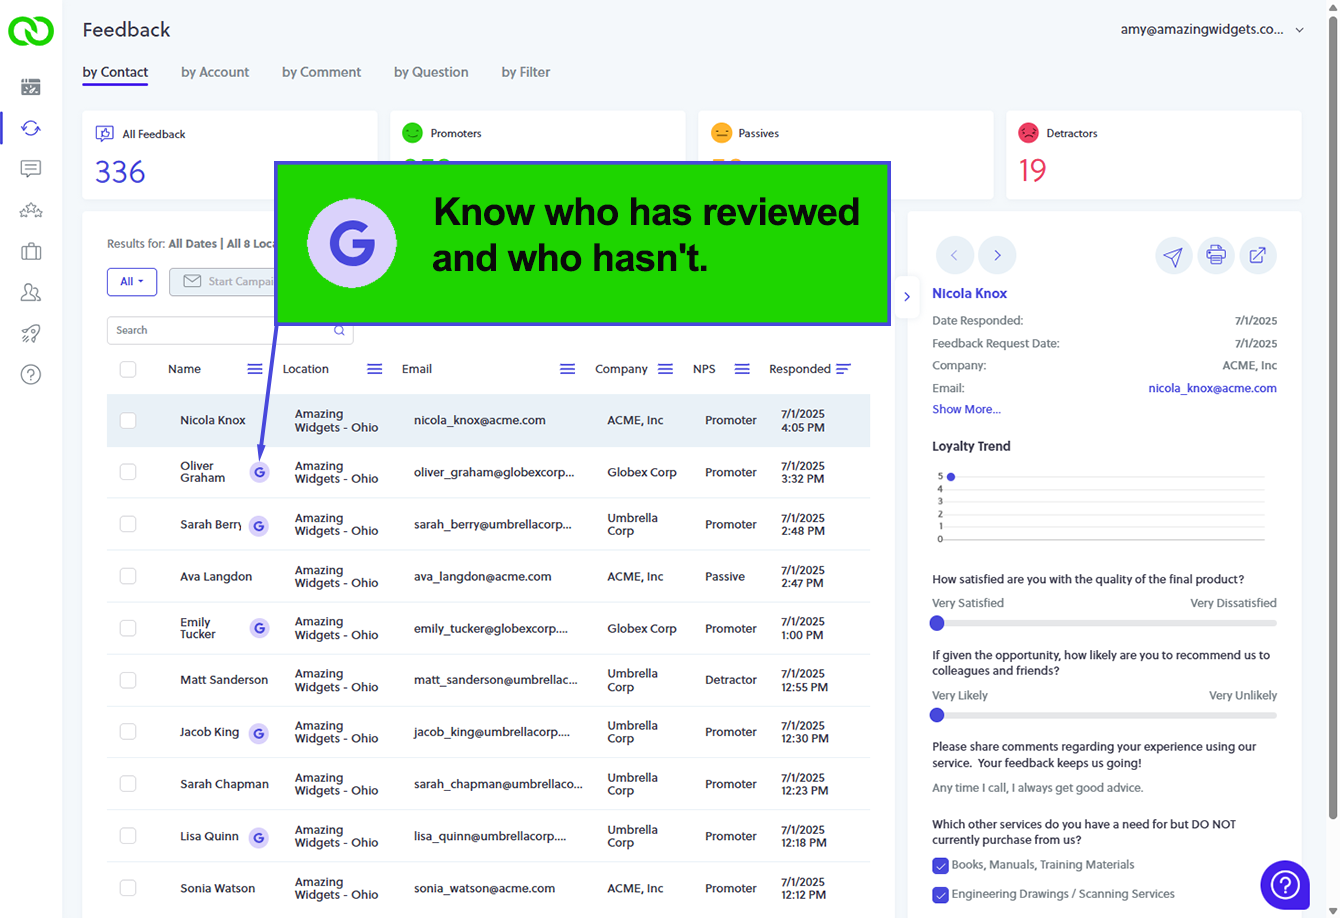
Task: Open the comments icon in sidebar
Action: [x=31, y=169]
